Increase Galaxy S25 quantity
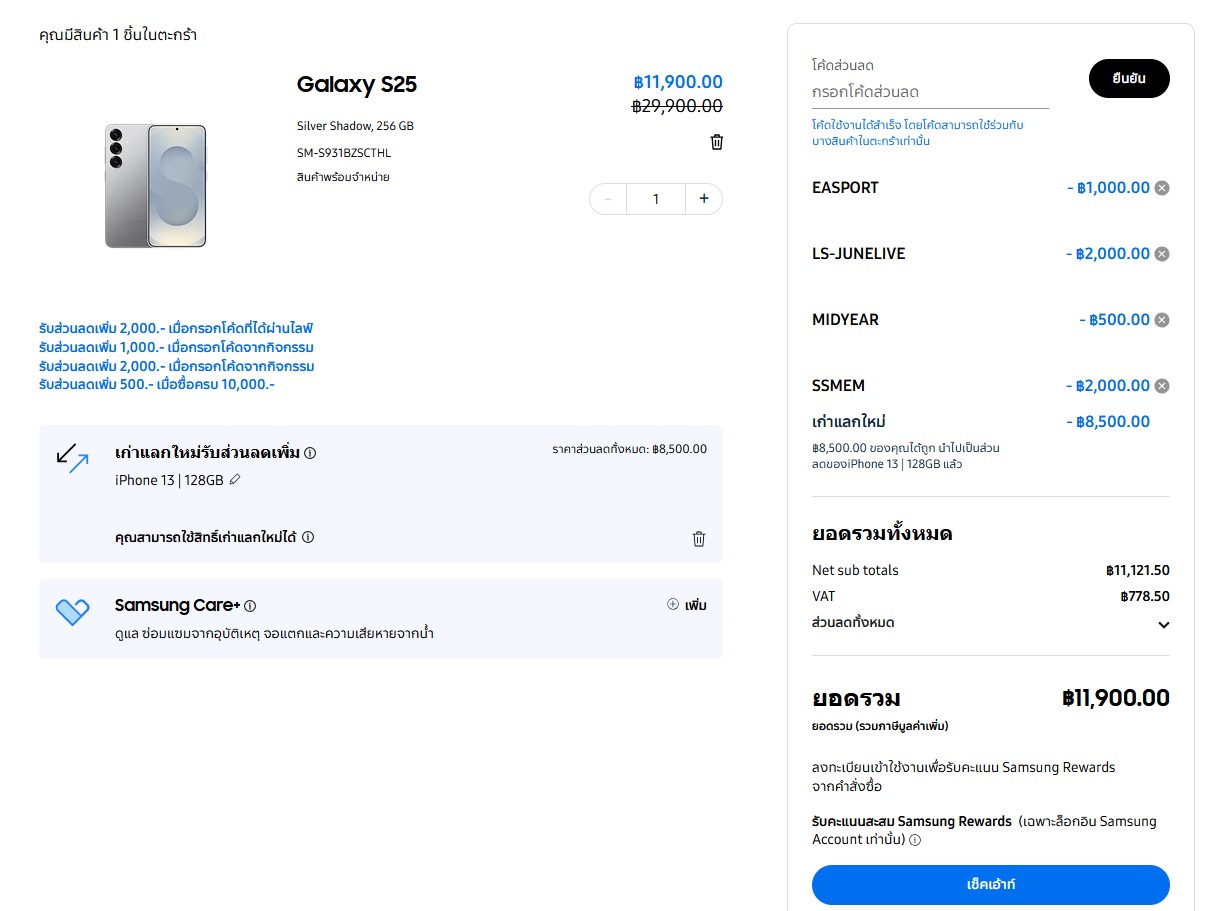This screenshot has width=1215, height=911. 704,199
